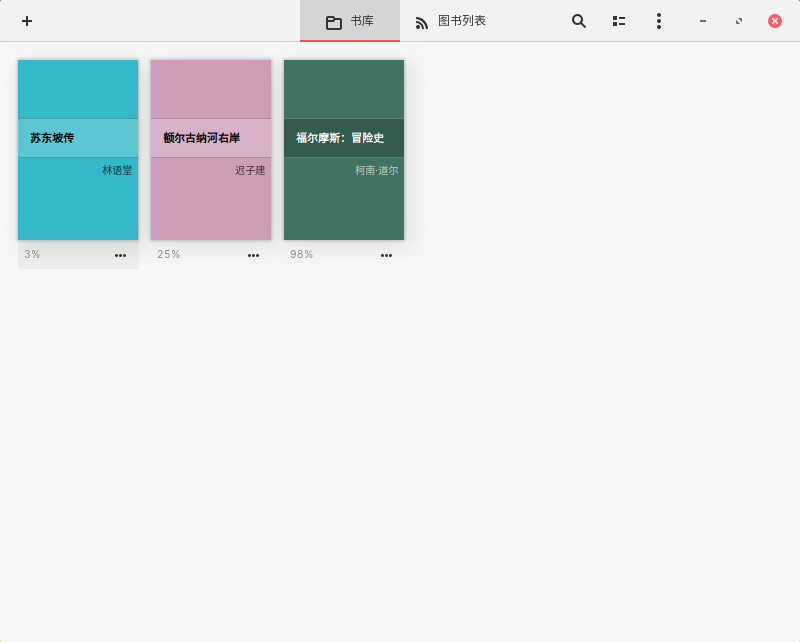
Task: Expand the more-options dots under 额尔古纳河右岸
Action: 253,255
